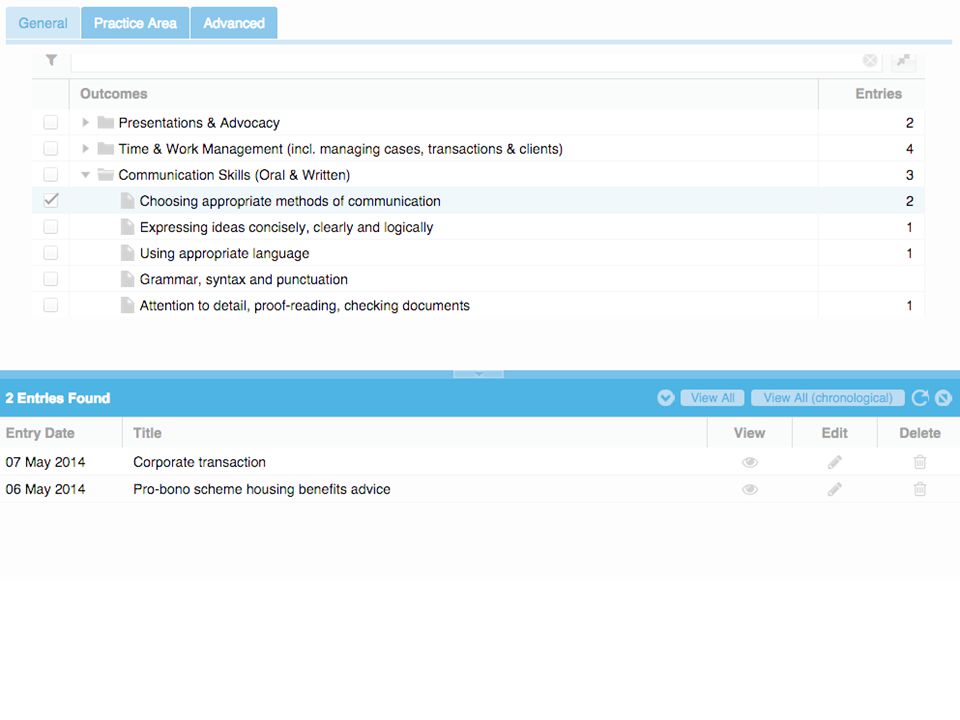
Task: Select the Presentations & Advocacy row label
Action: click(x=199, y=123)
